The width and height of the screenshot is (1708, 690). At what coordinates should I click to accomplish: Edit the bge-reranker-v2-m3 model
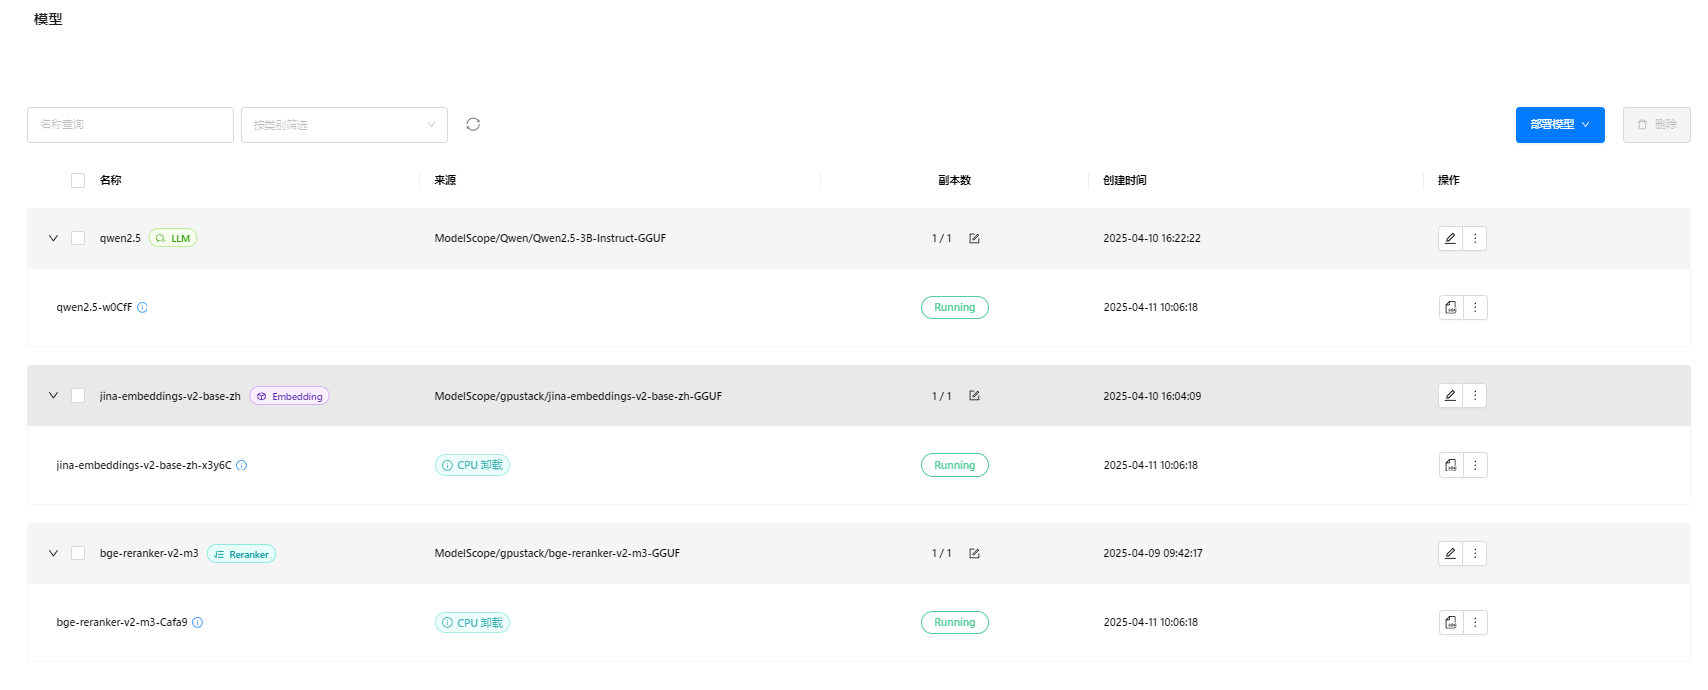(1450, 553)
